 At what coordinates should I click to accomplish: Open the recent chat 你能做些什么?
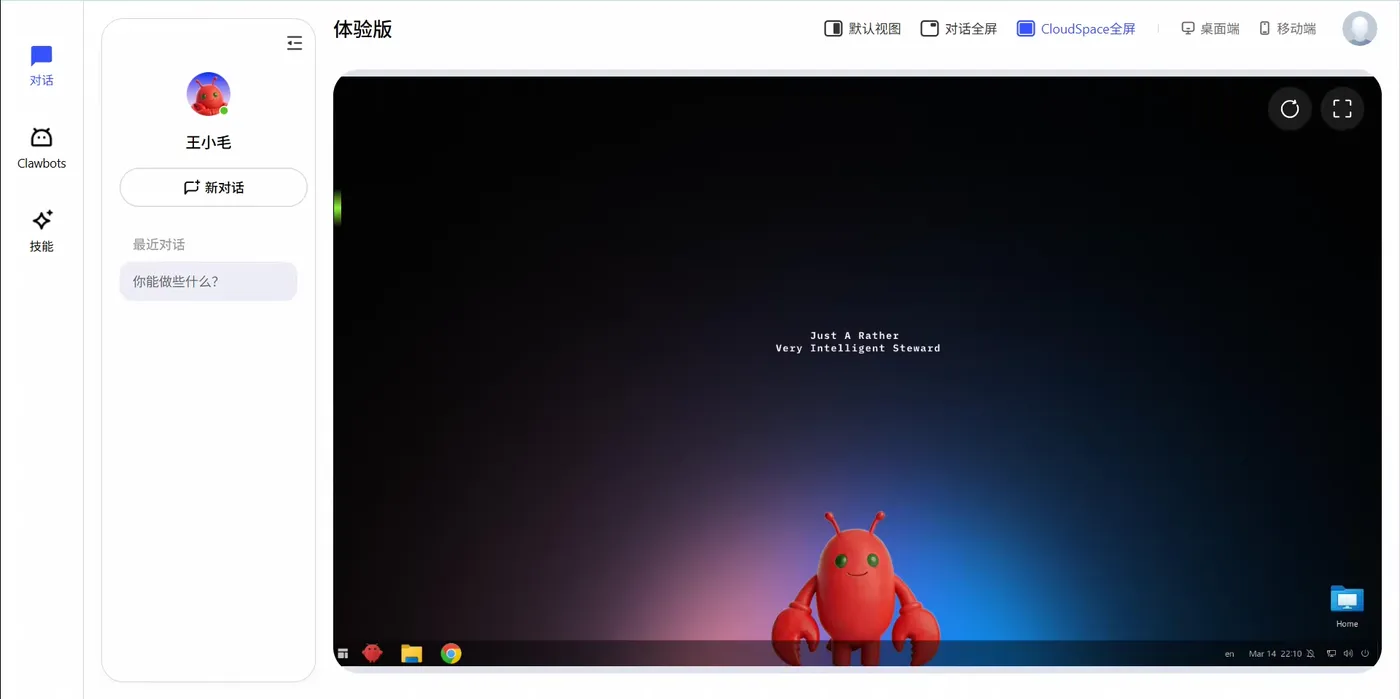click(x=208, y=281)
